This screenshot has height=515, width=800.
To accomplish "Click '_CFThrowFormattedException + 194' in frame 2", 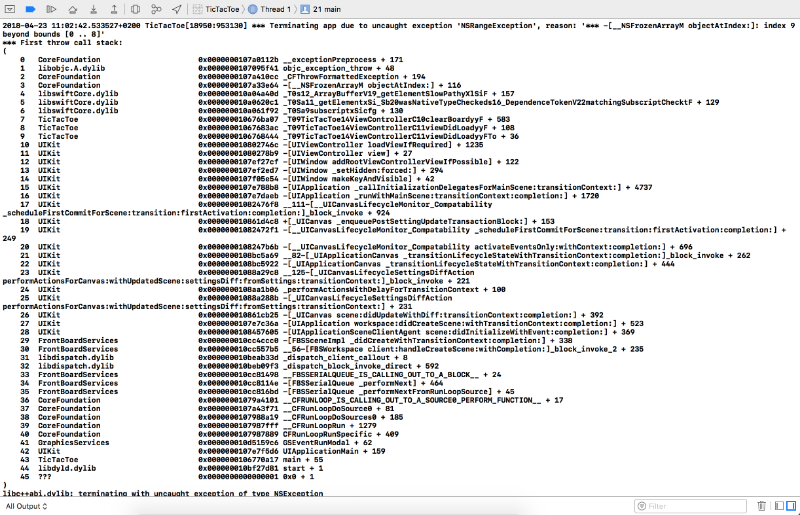I will tap(354, 77).
